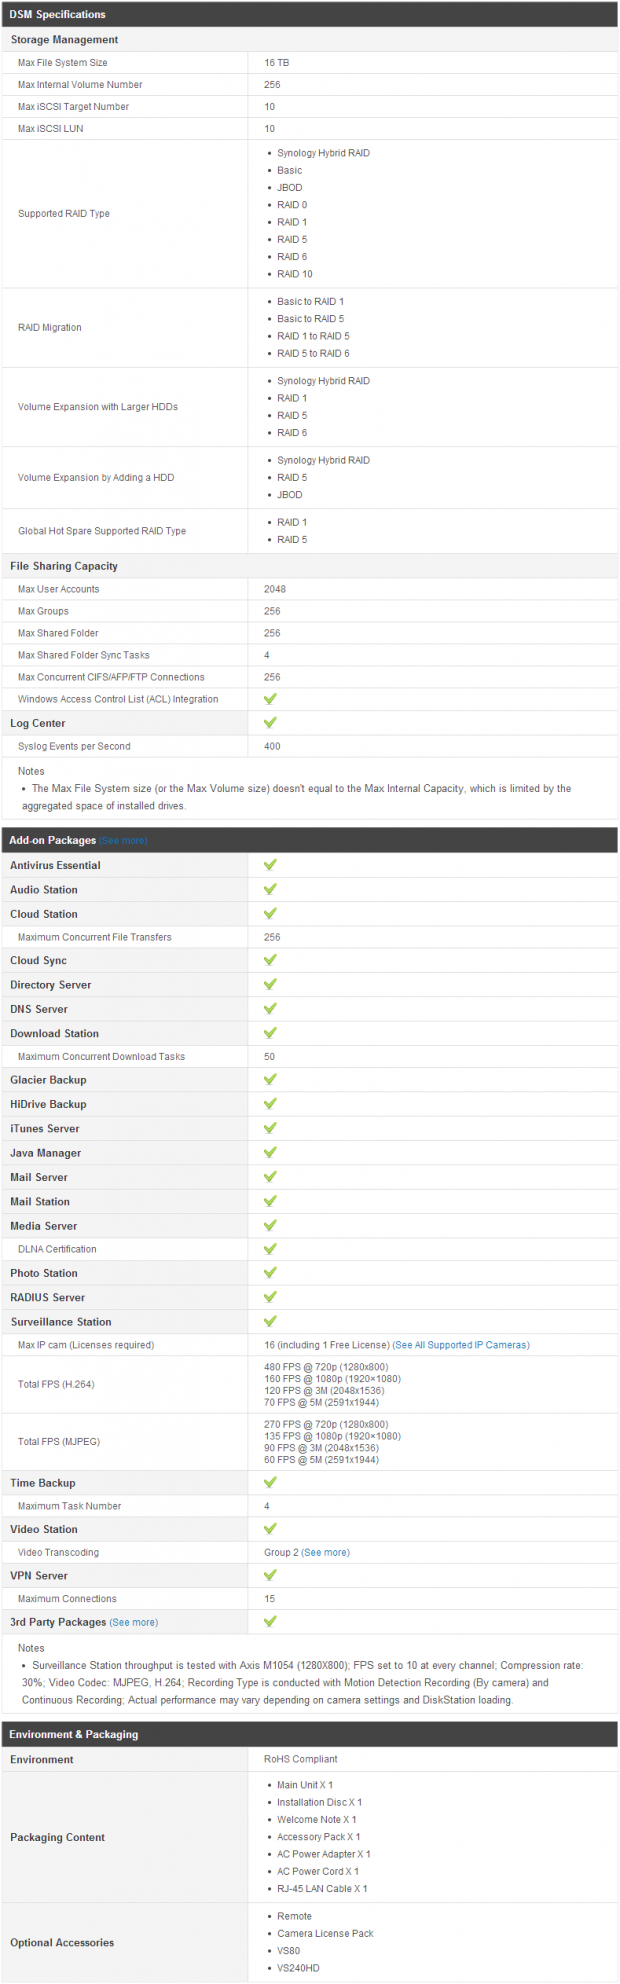The height and width of the screenshot is (1984, 620).
Task: Click the Cloud Sync green checkmark
Action: 270,960
